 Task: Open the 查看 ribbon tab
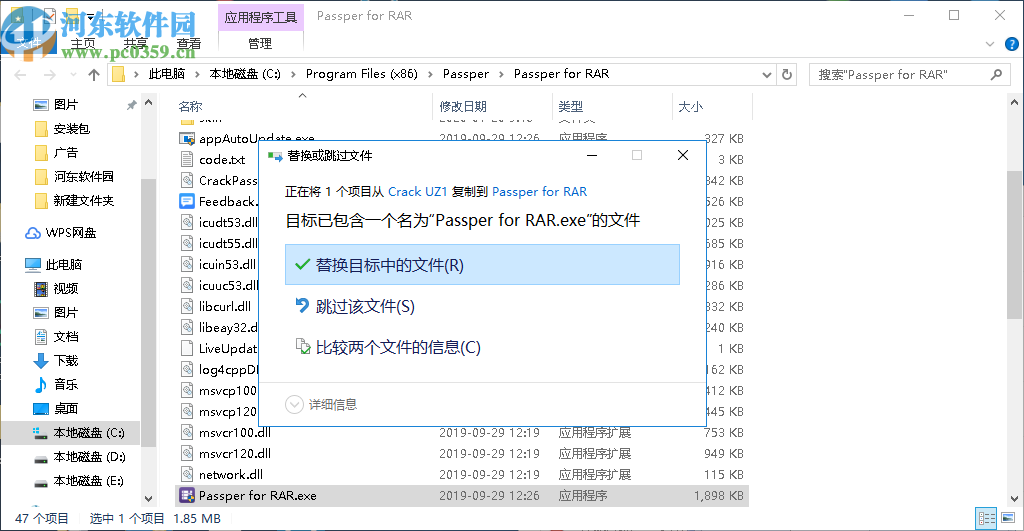(x=189, y=44)
